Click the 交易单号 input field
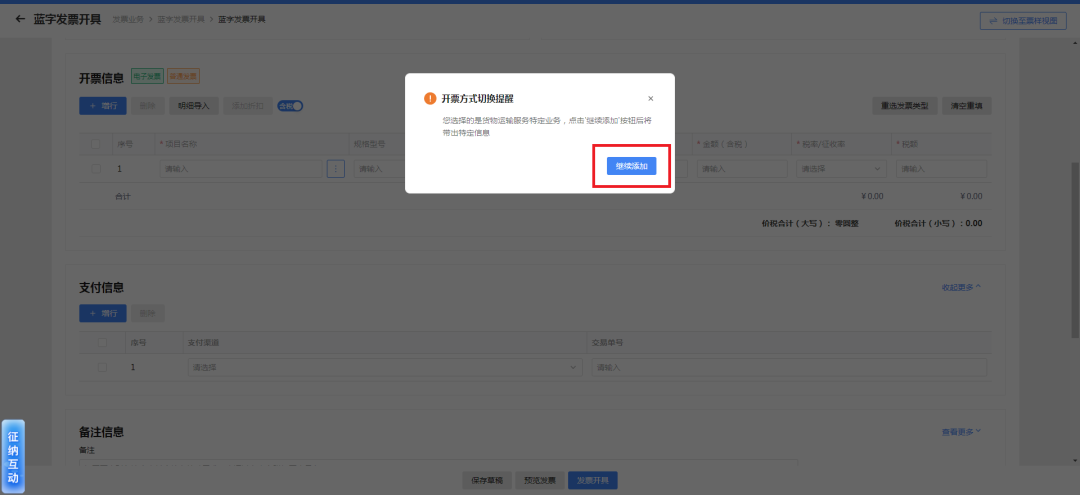1080x496 pixels. click(x=789, y=368)
